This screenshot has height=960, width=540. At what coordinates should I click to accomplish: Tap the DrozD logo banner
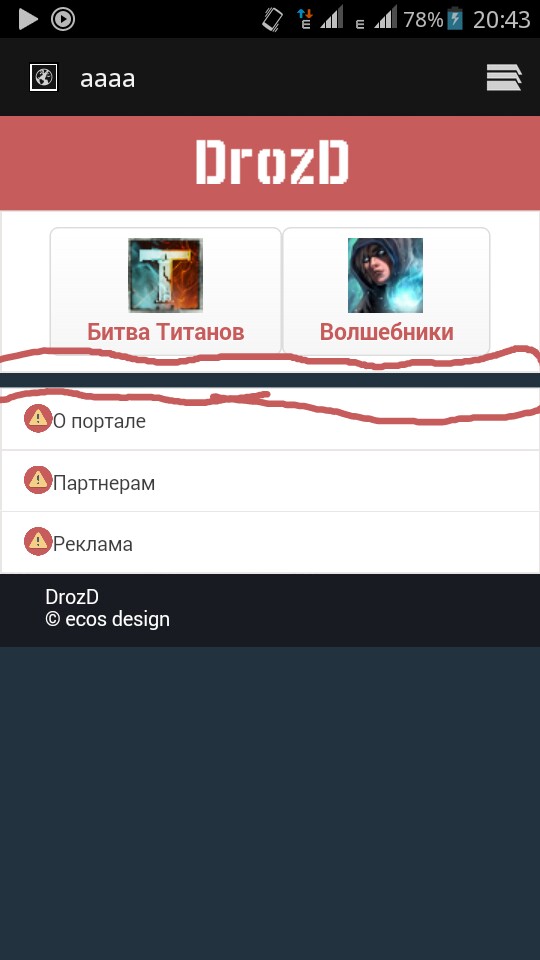[x=270, y=163]
